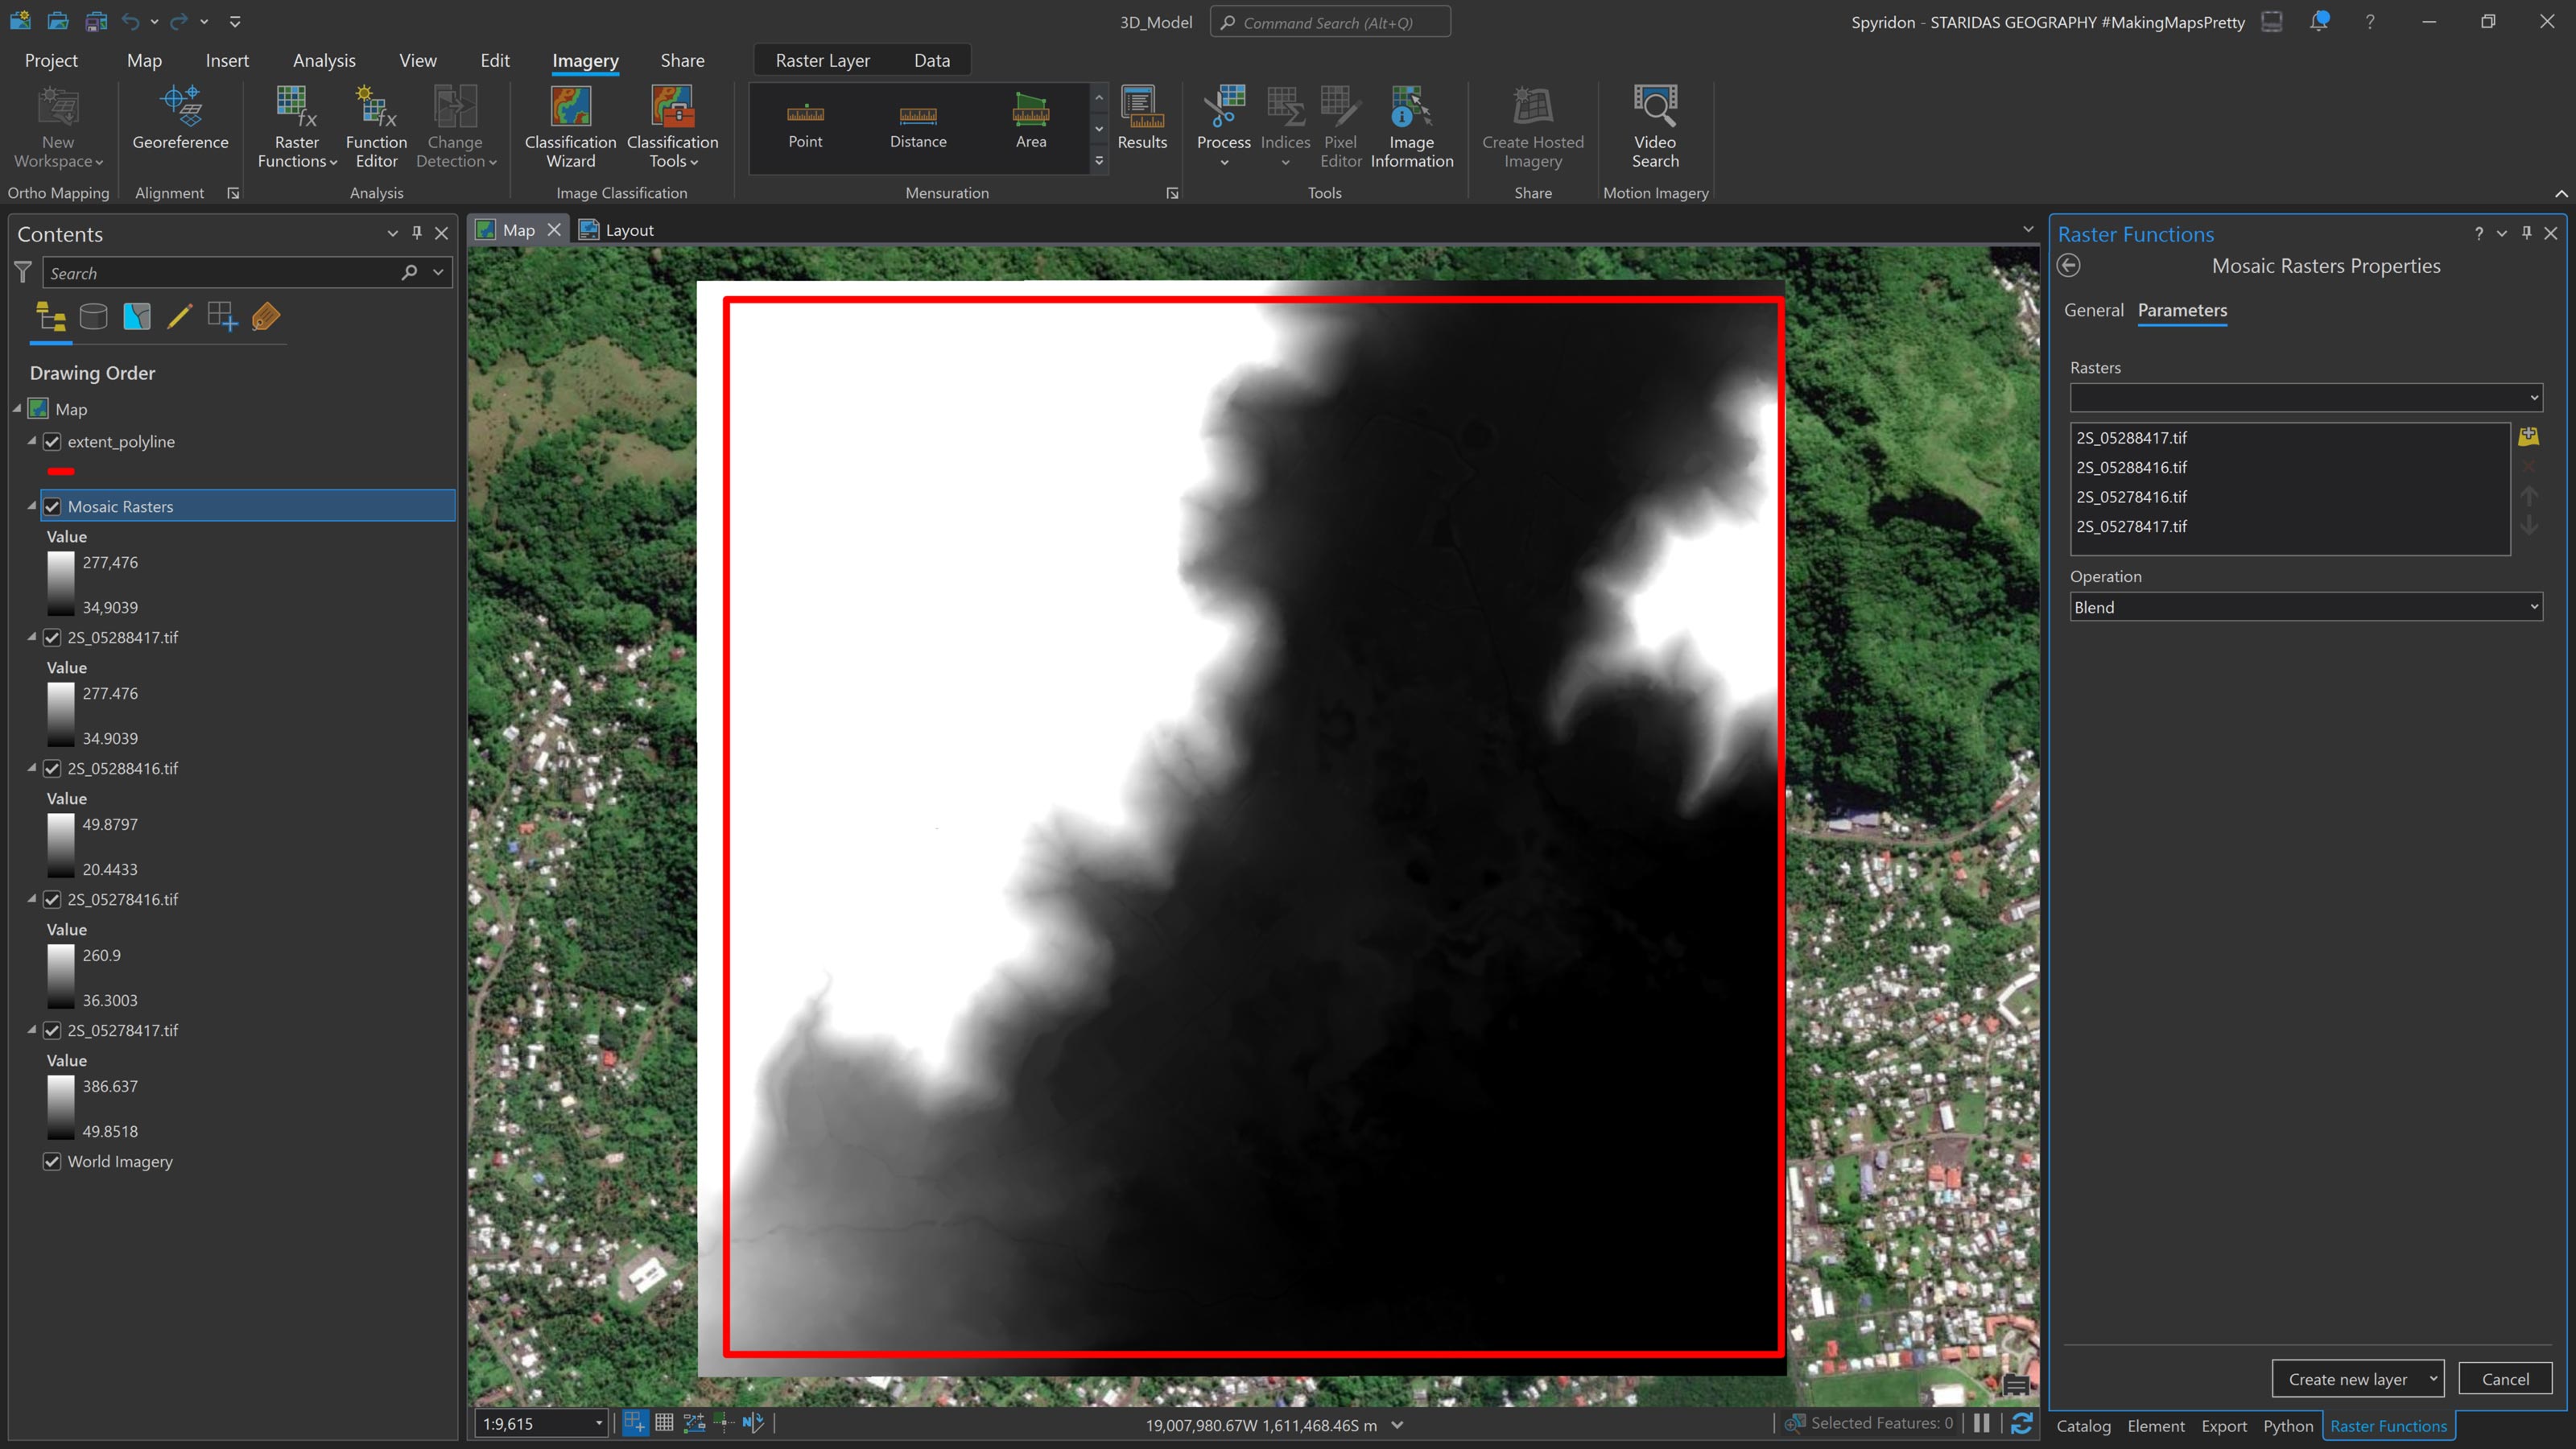Open the Process tool menu
The width and height of the screenshot is (2576, 1449).
click(x=1224, y=127)
